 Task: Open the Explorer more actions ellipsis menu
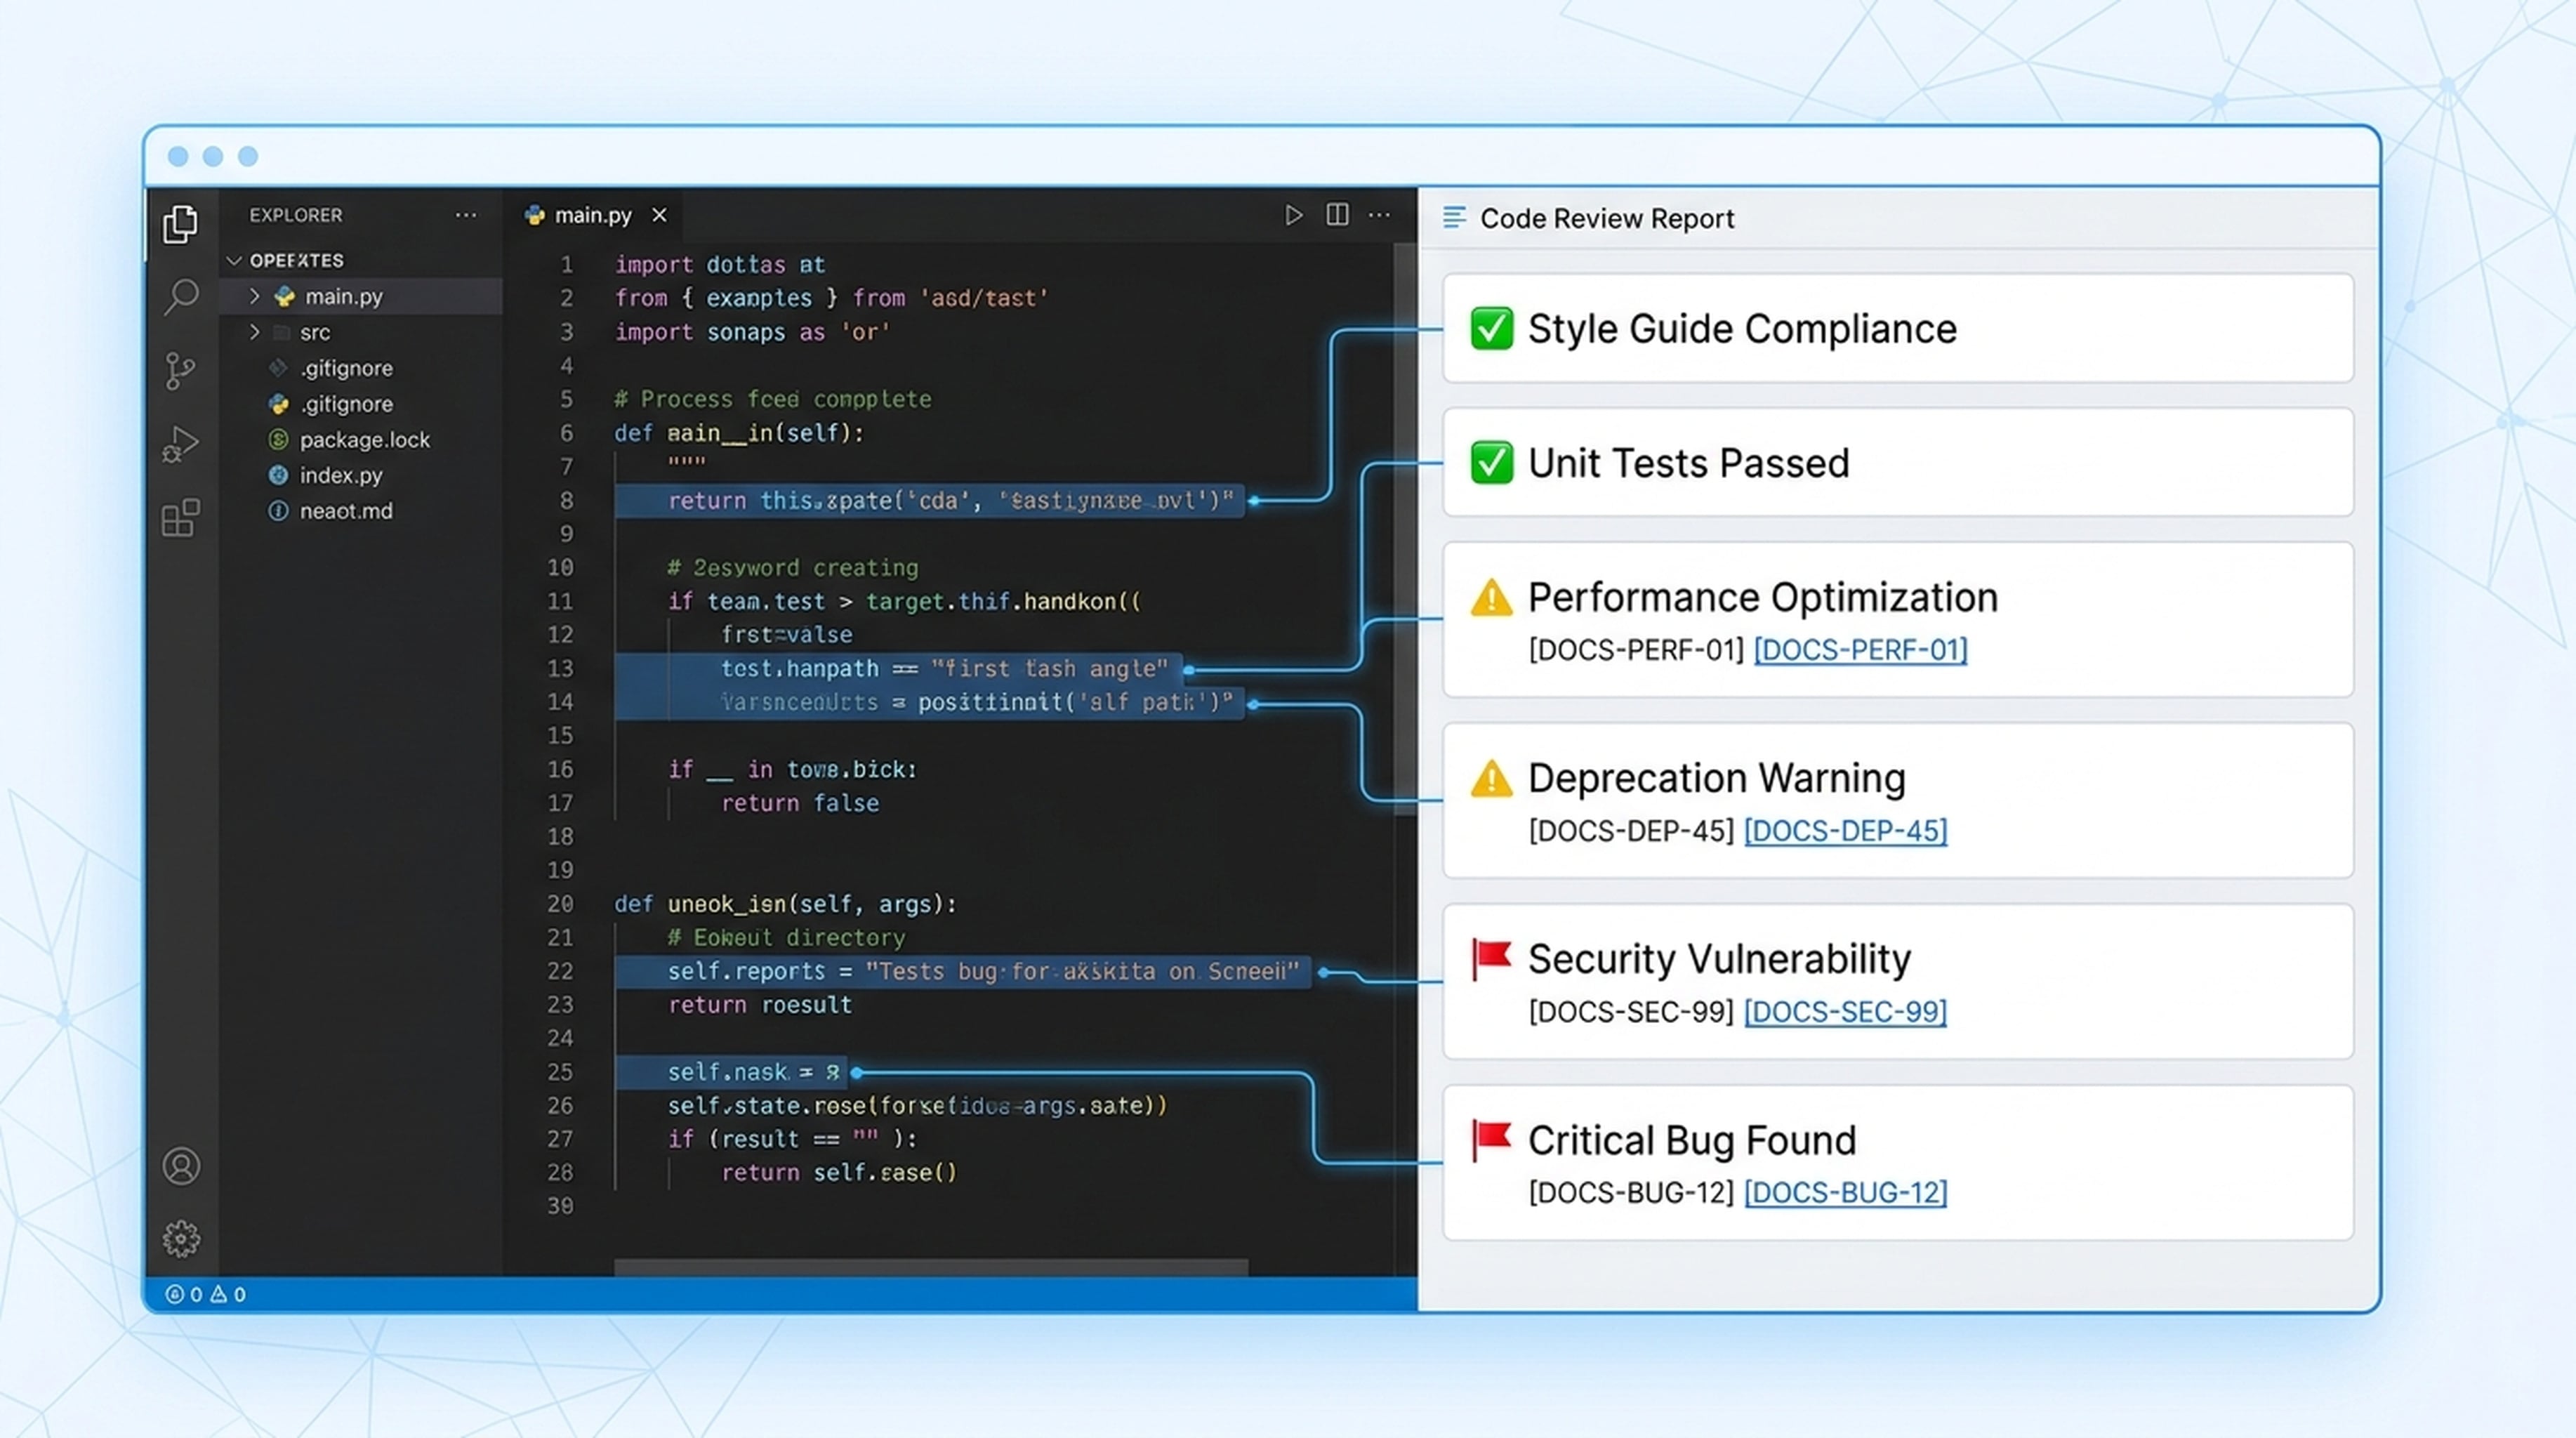coord(466,215)
